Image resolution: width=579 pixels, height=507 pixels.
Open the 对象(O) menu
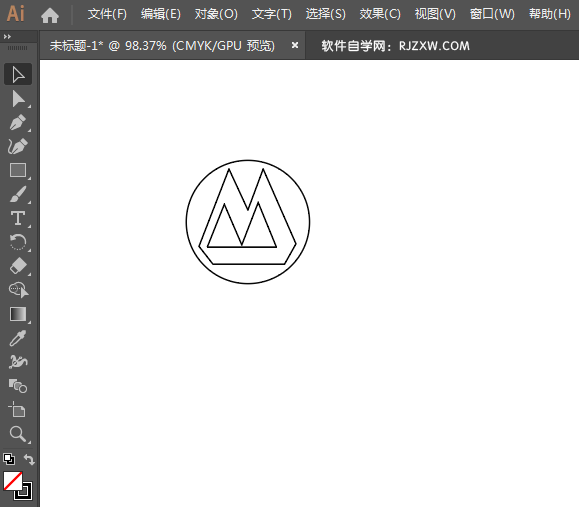click(x=216, y=14)
